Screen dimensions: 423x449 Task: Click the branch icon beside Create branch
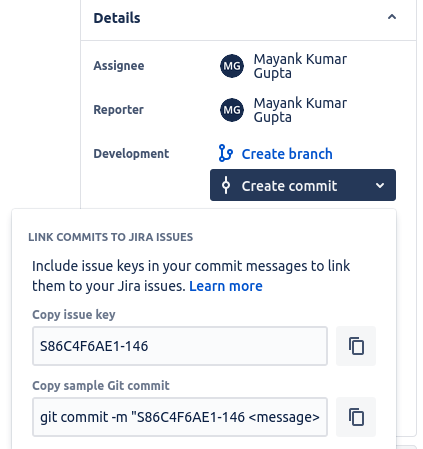pyautogui.click(x=226, y=153)
